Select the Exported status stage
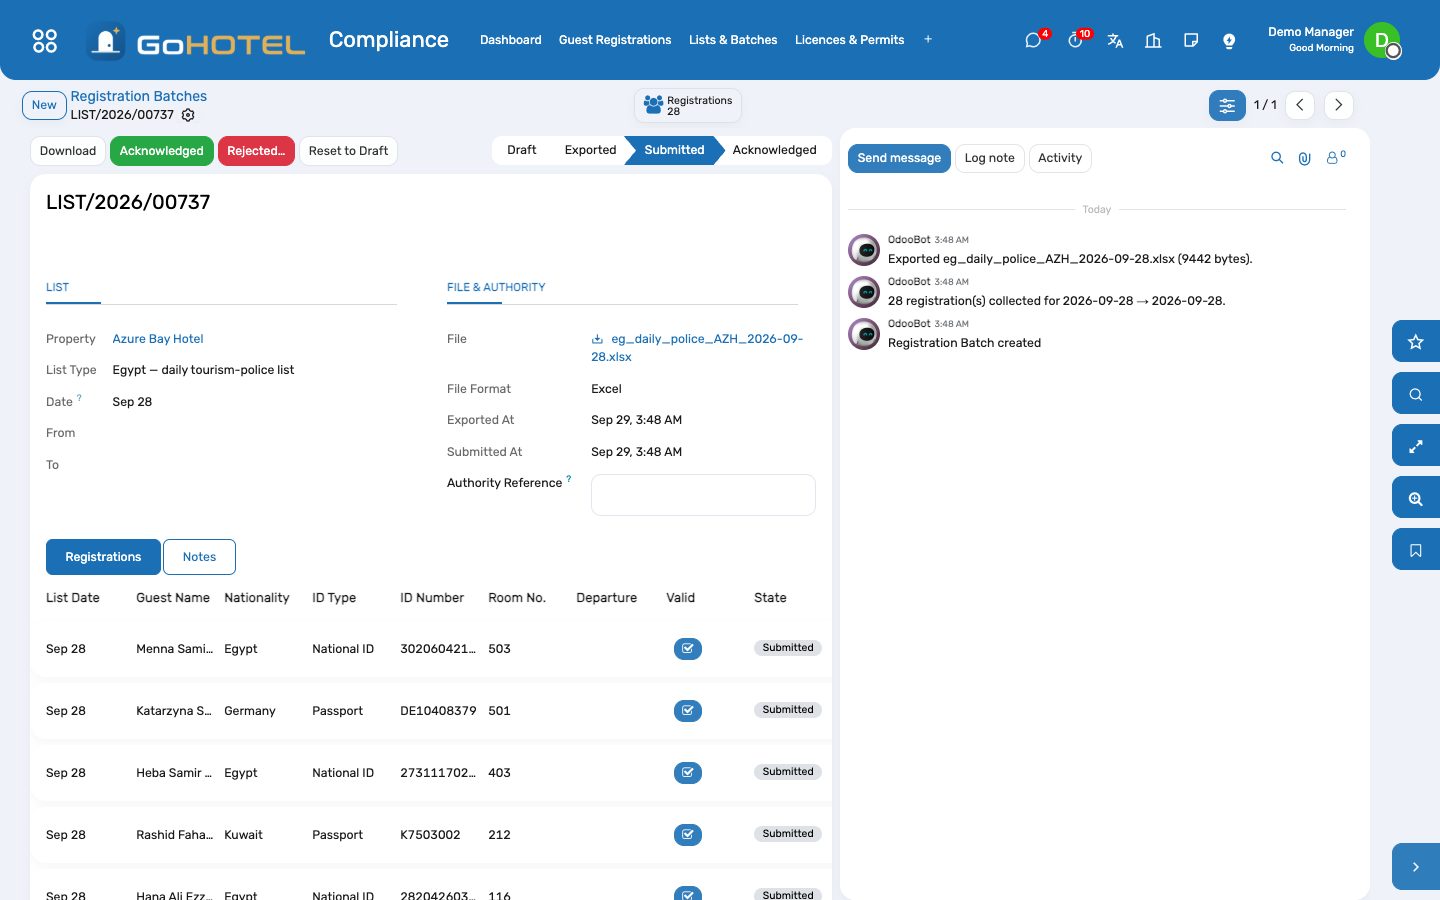 [x=590, y=150]
